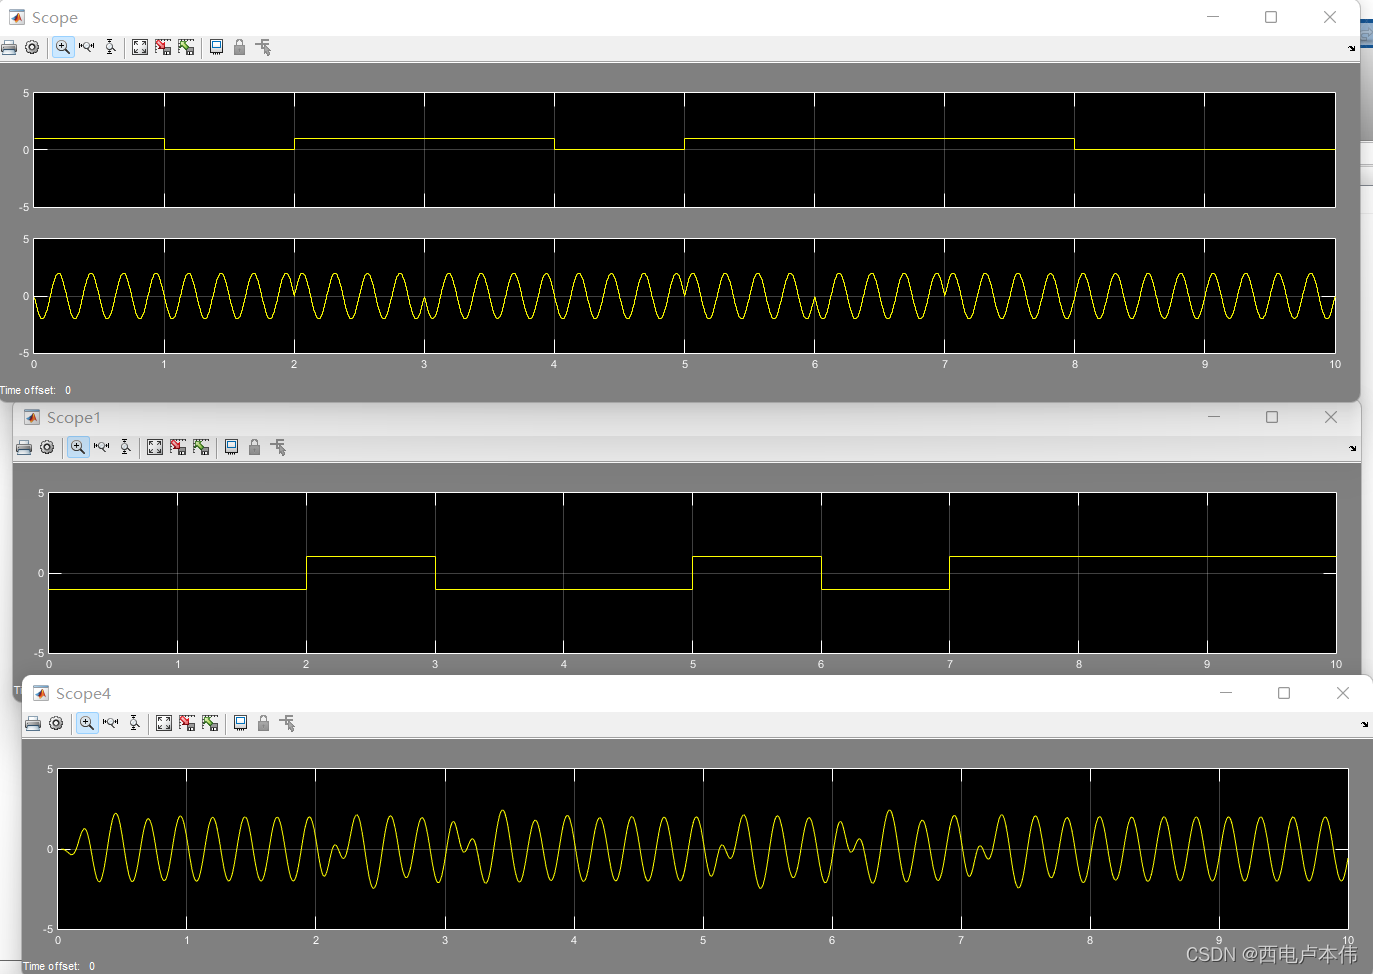Viewport: 1373px width, 974px height.
Task: Save axes settings in Scope4 window
Action: point(187,723)
